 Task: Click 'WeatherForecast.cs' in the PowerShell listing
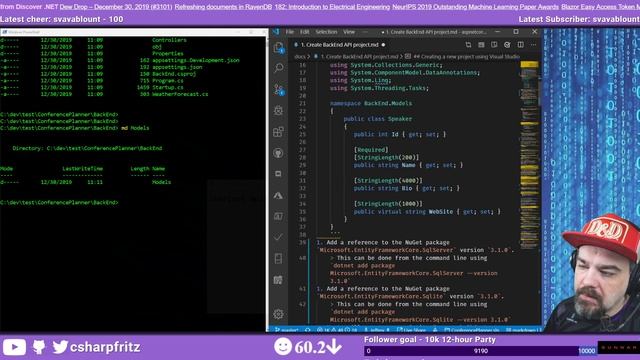pos(180,94)
